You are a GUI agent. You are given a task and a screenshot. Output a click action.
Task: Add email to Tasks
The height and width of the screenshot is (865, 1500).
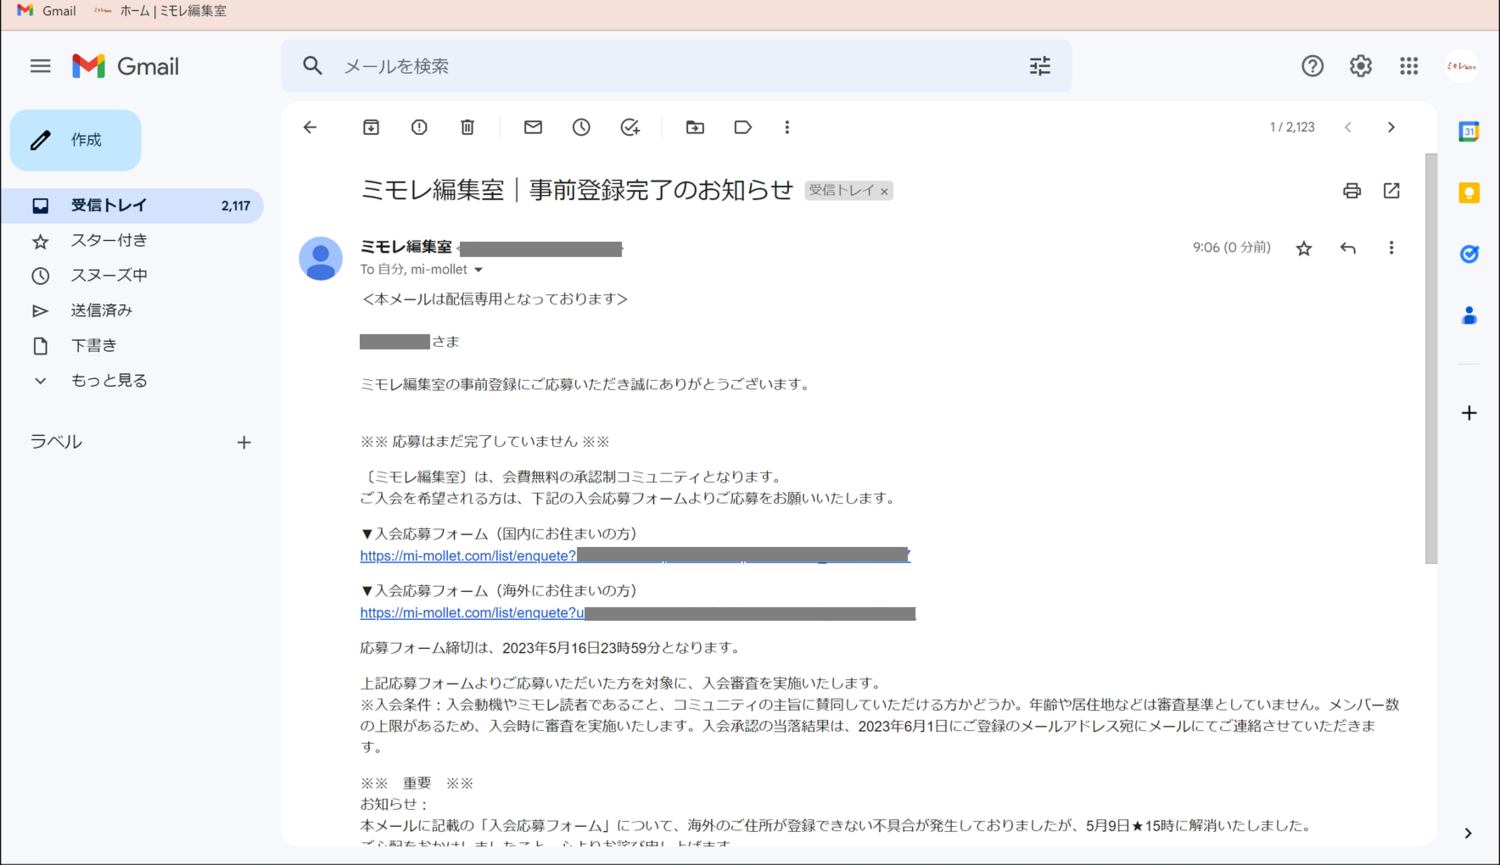pos(630,127)
